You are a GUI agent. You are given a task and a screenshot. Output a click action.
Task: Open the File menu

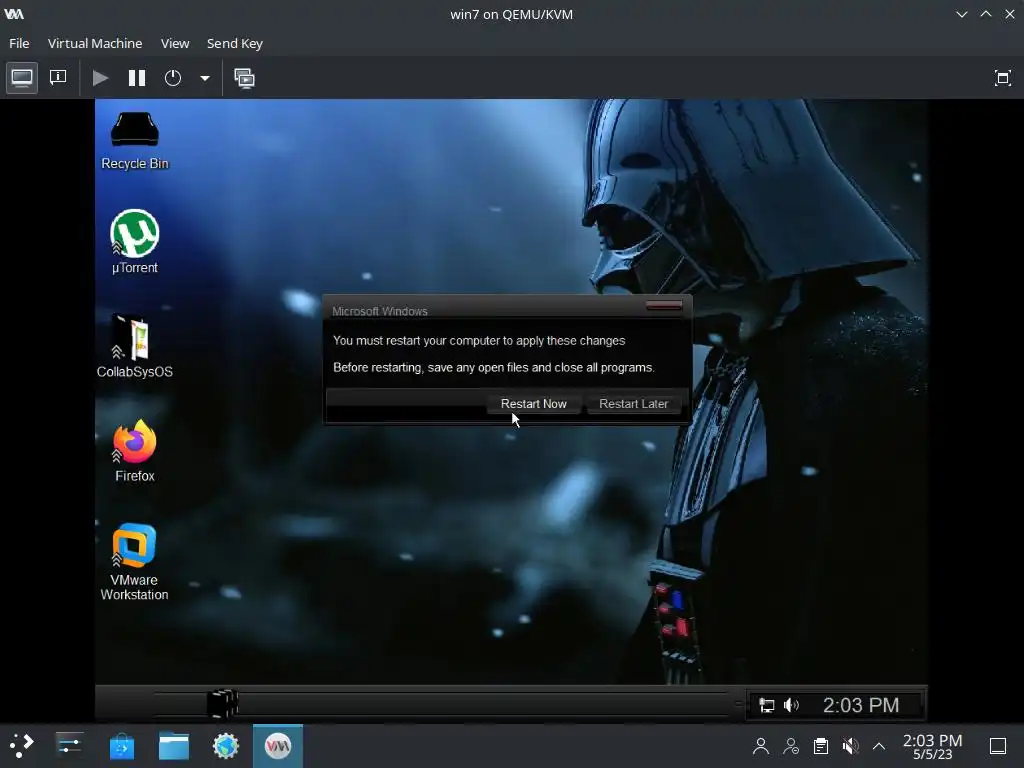pyautogui.click(x=19, y=43)
